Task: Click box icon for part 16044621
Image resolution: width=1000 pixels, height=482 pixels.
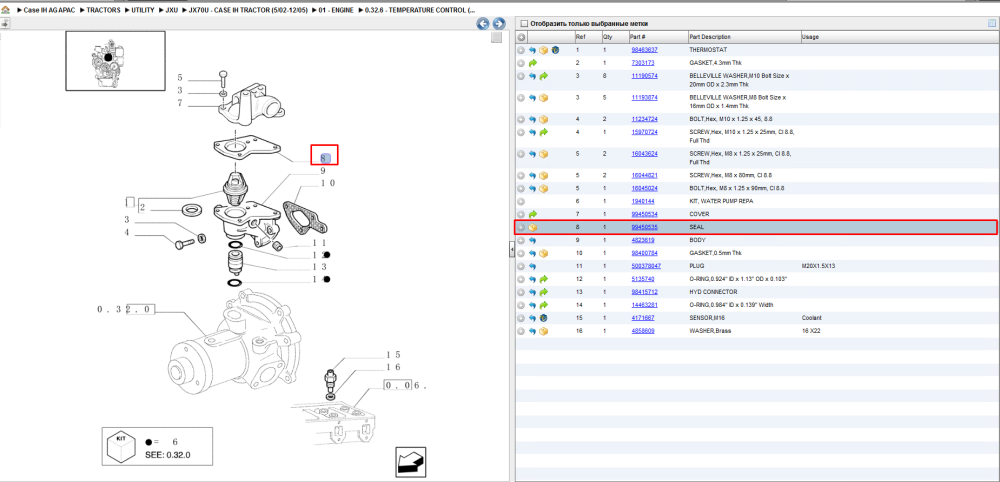Action: click(x=543, y=175)
